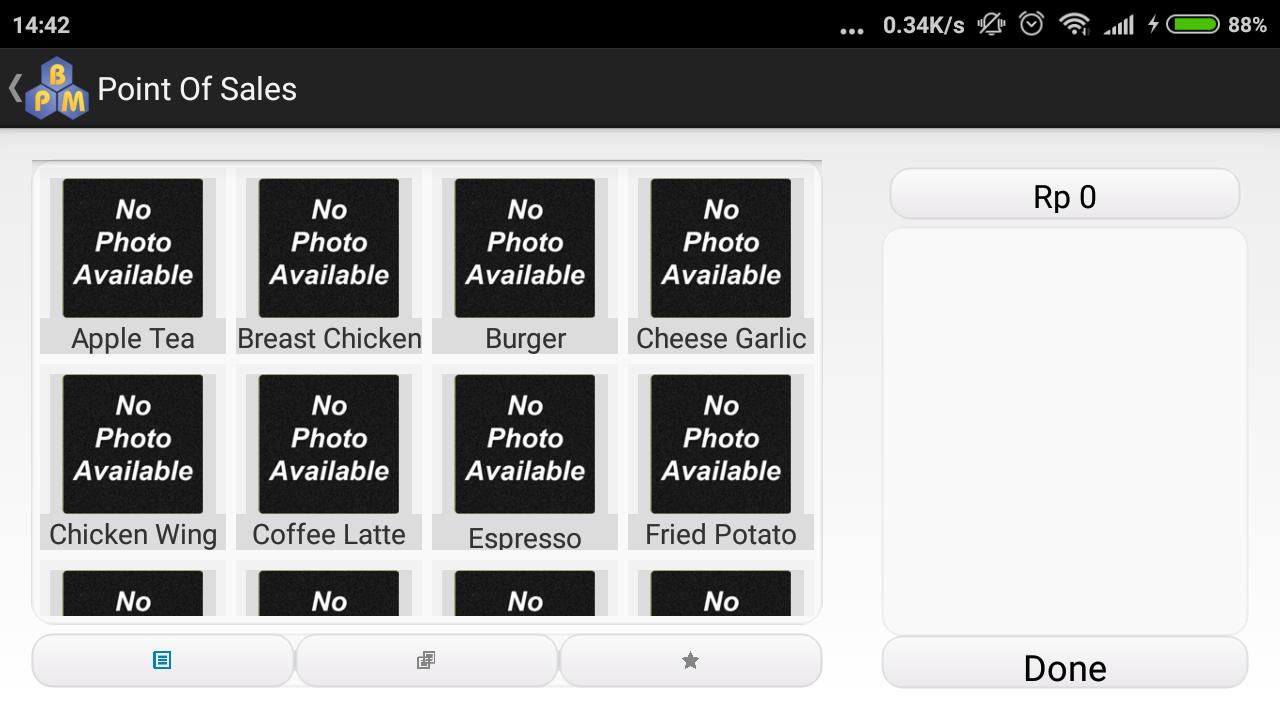Tap the battery indicator in status bar
Screen dimensions: 1280x720
(x=1192, y=24)
